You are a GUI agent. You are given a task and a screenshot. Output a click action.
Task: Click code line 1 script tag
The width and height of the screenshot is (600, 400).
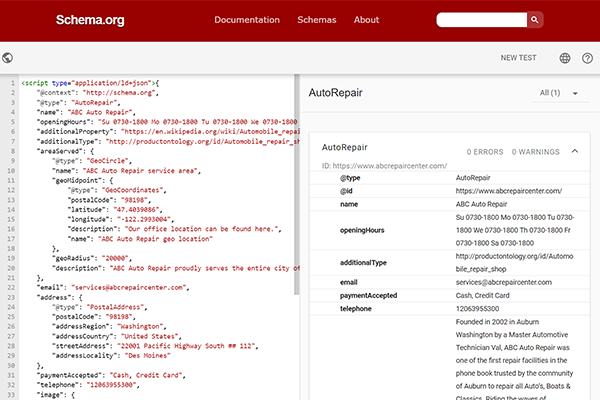pyautogui.click(x=90, y=83)
